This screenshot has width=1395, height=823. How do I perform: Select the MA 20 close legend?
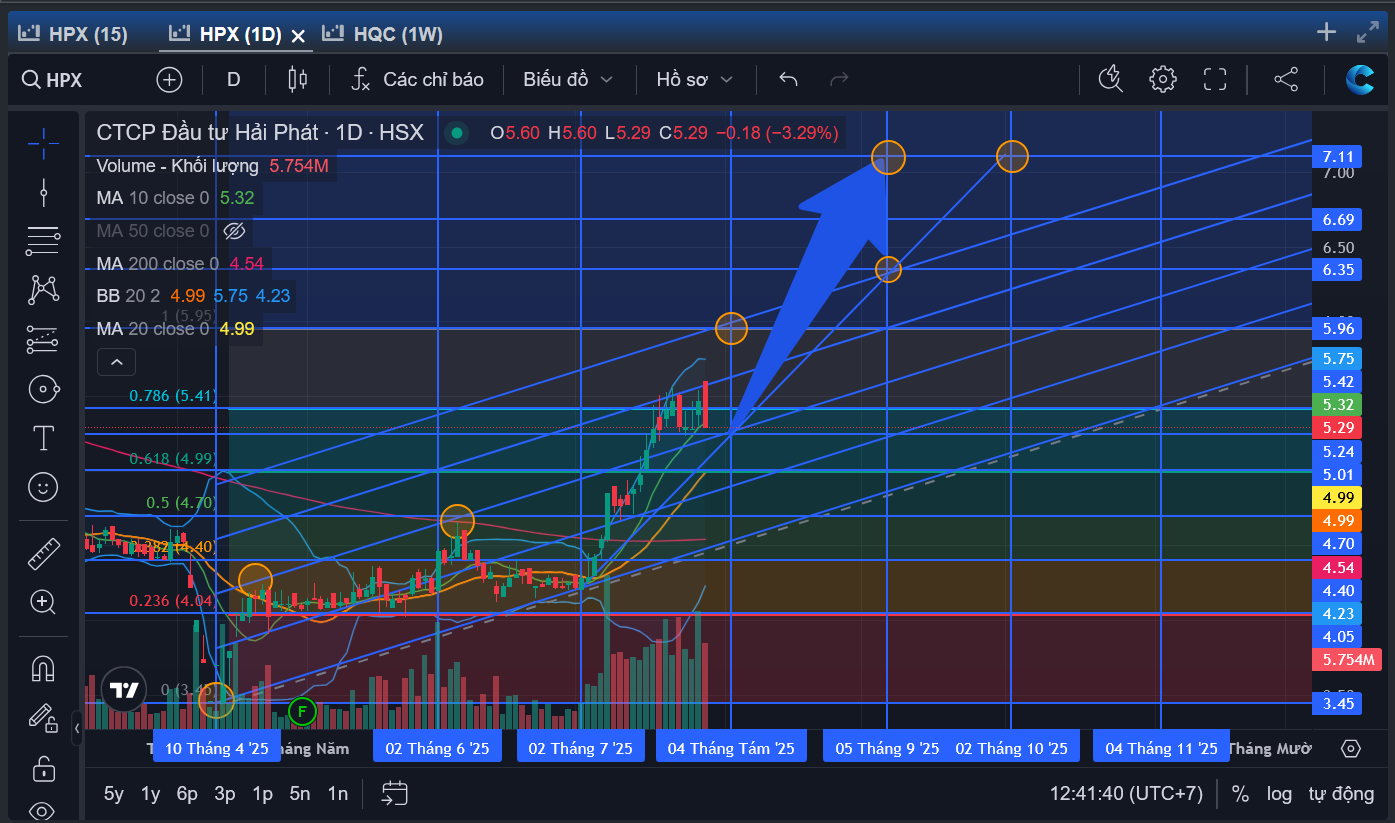pyautogui.click(x=153, y=329)
